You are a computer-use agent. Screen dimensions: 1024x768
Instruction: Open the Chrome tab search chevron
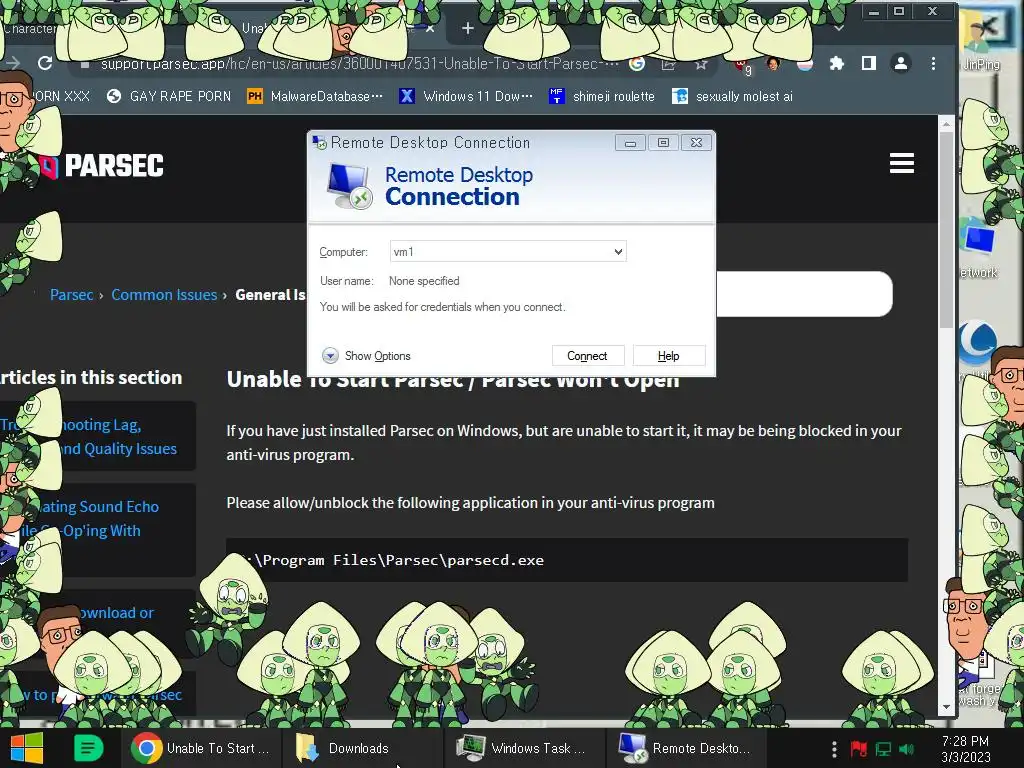coord(839,28)
